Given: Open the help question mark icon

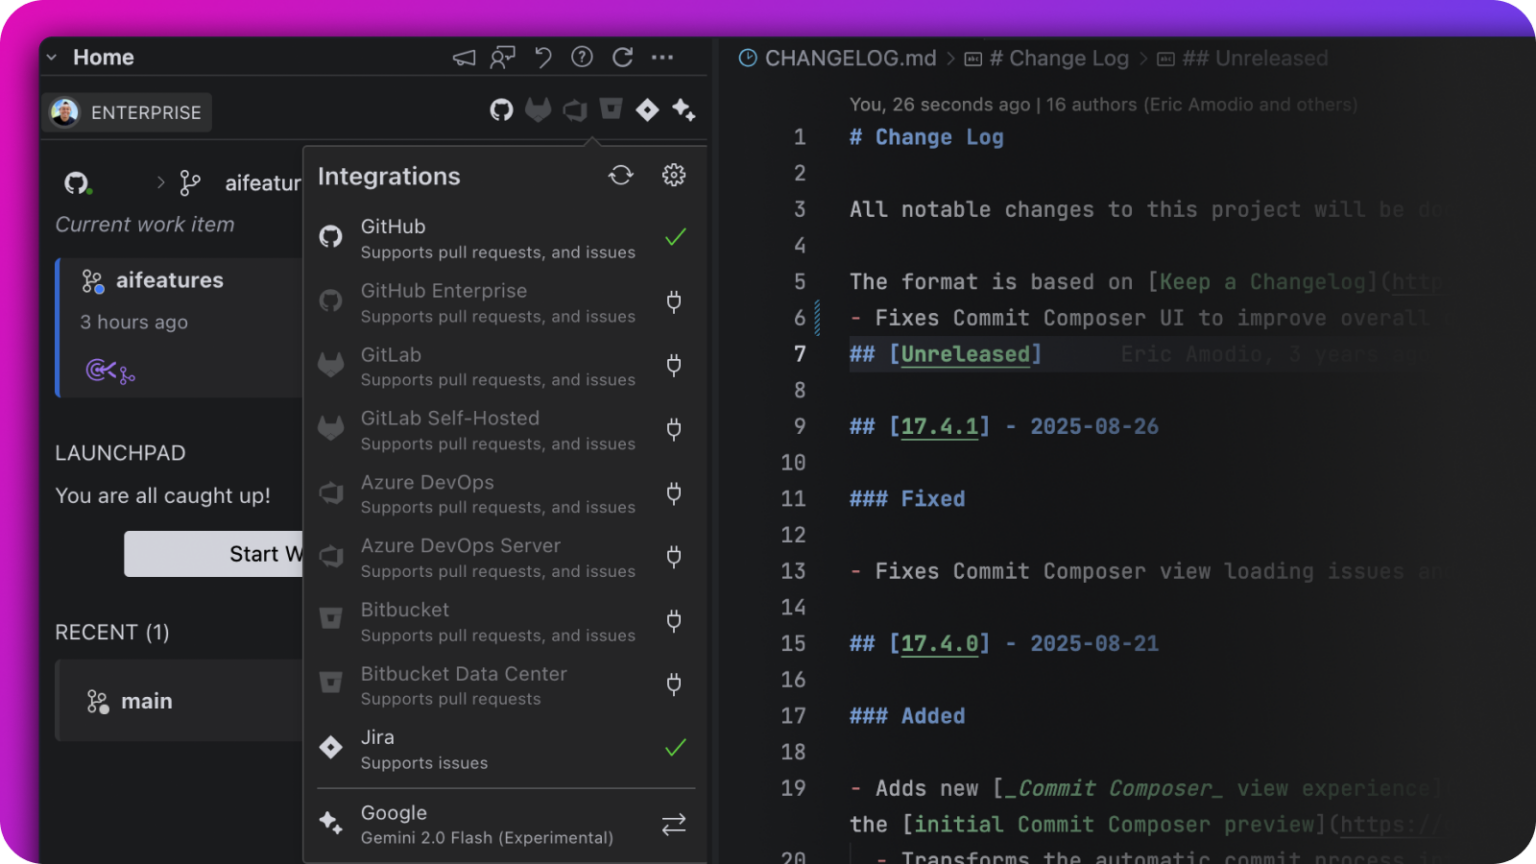Looking at the screenshot, I should pos(581,57).
